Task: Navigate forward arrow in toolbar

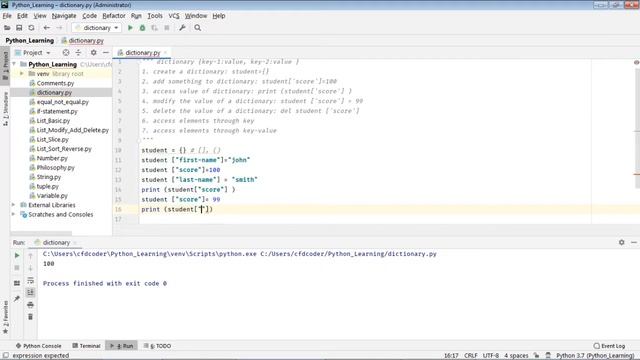Action: [x=59, y=28]
